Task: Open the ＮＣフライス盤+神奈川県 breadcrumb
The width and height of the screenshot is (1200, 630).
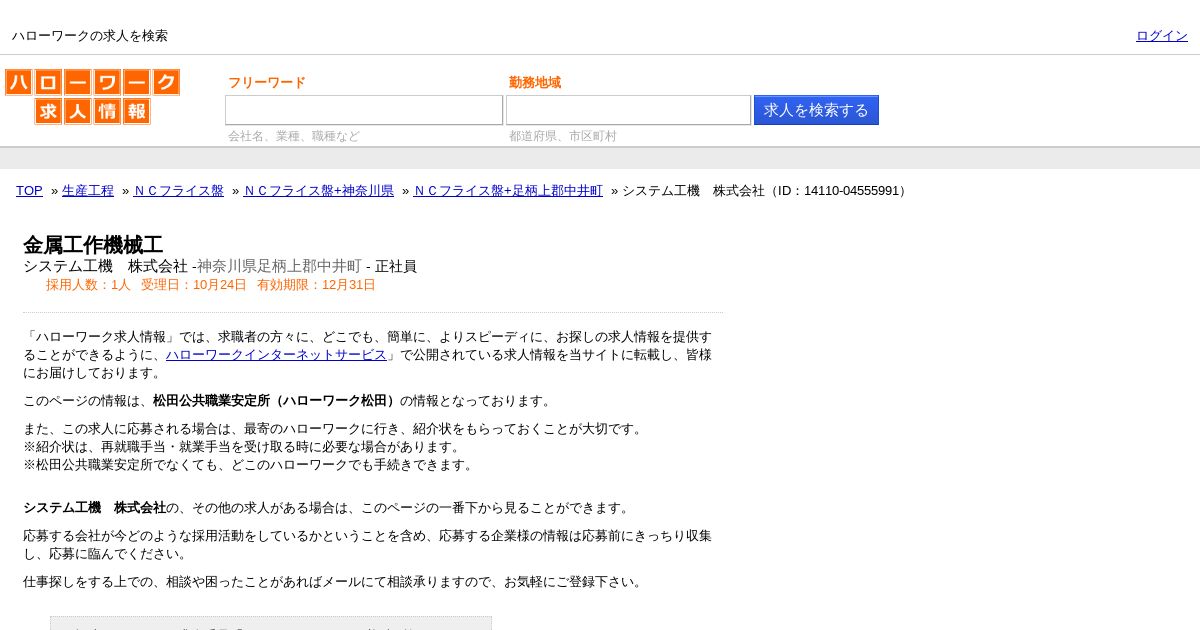Action: click(319, 191)
